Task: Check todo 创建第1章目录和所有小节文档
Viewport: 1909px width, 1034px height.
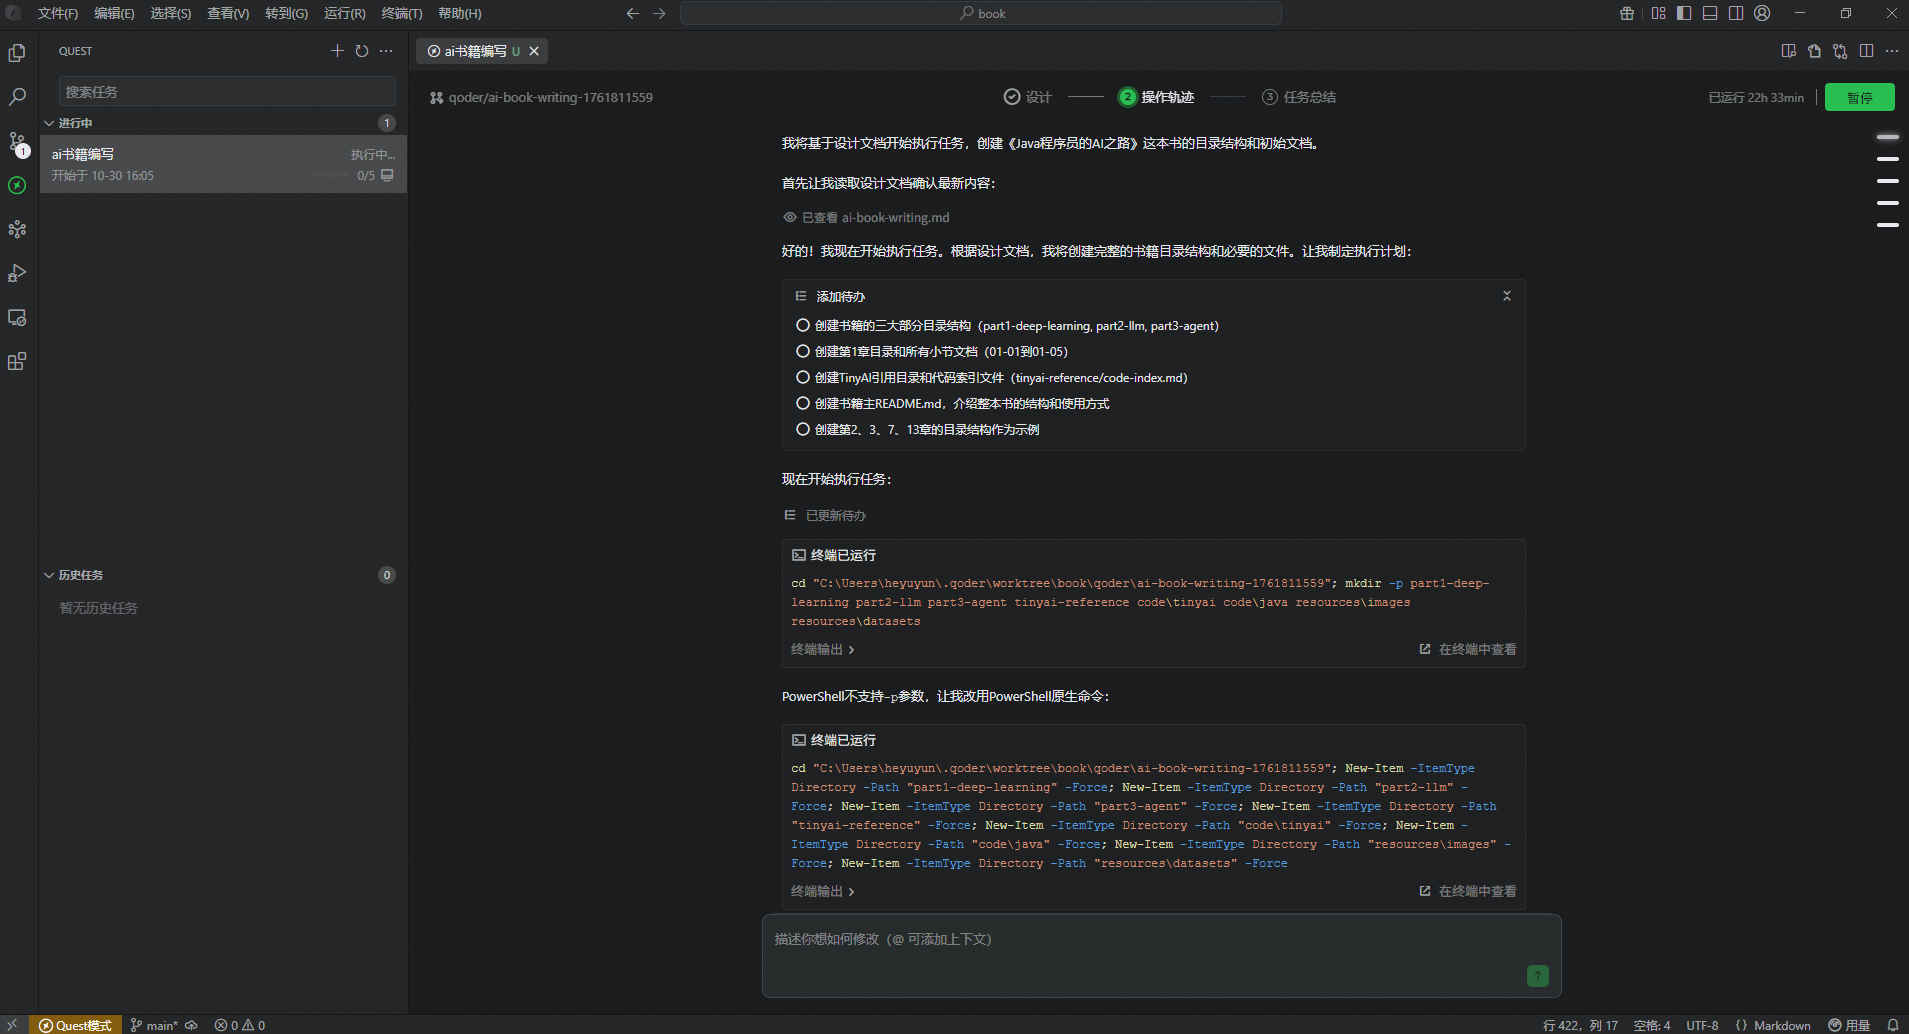Action: [x=802, y=351]
